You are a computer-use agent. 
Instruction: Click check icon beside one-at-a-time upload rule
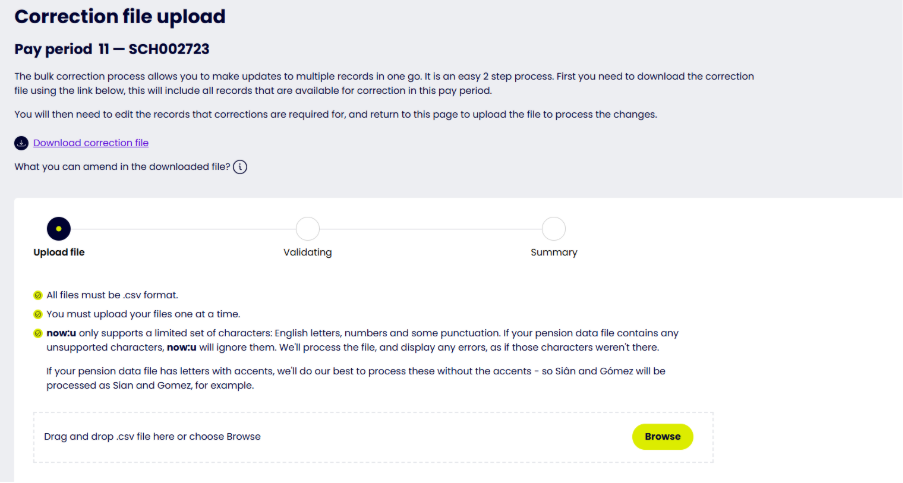click(38, 314)
